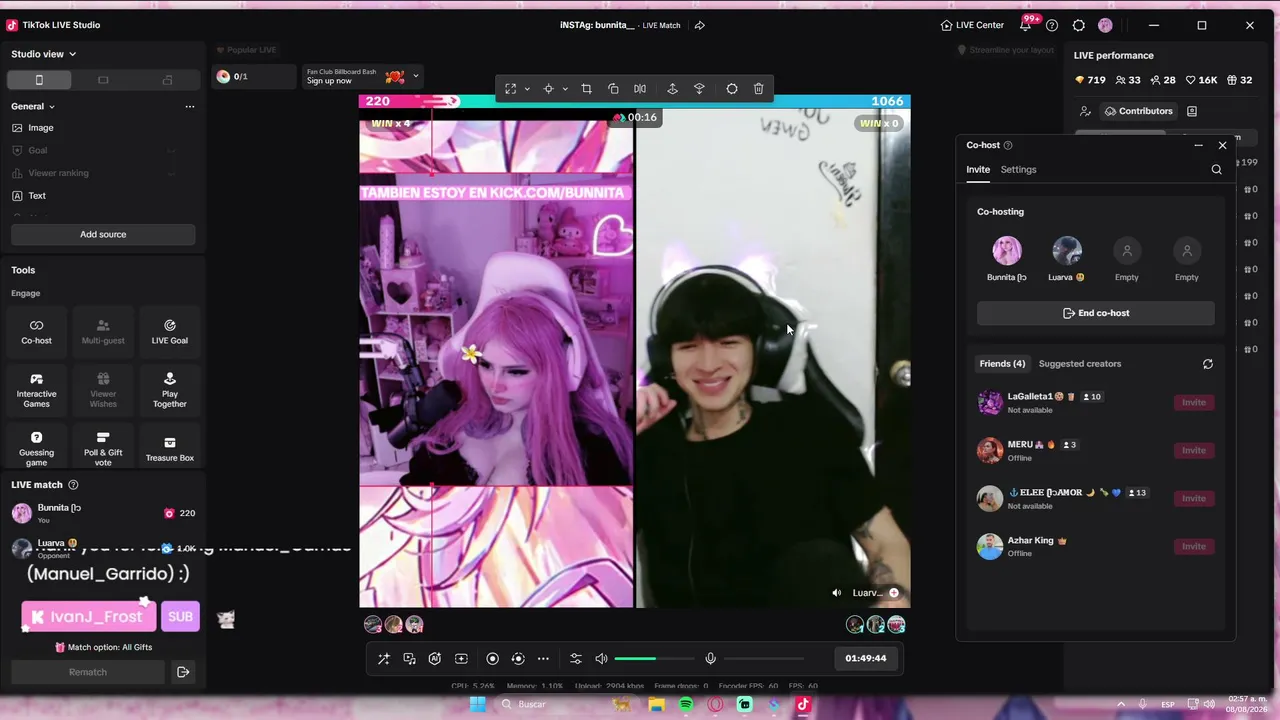This screenshot has height=720, width=1280.
Task: Open Opera browser from the taskbar
Action: 715,705
